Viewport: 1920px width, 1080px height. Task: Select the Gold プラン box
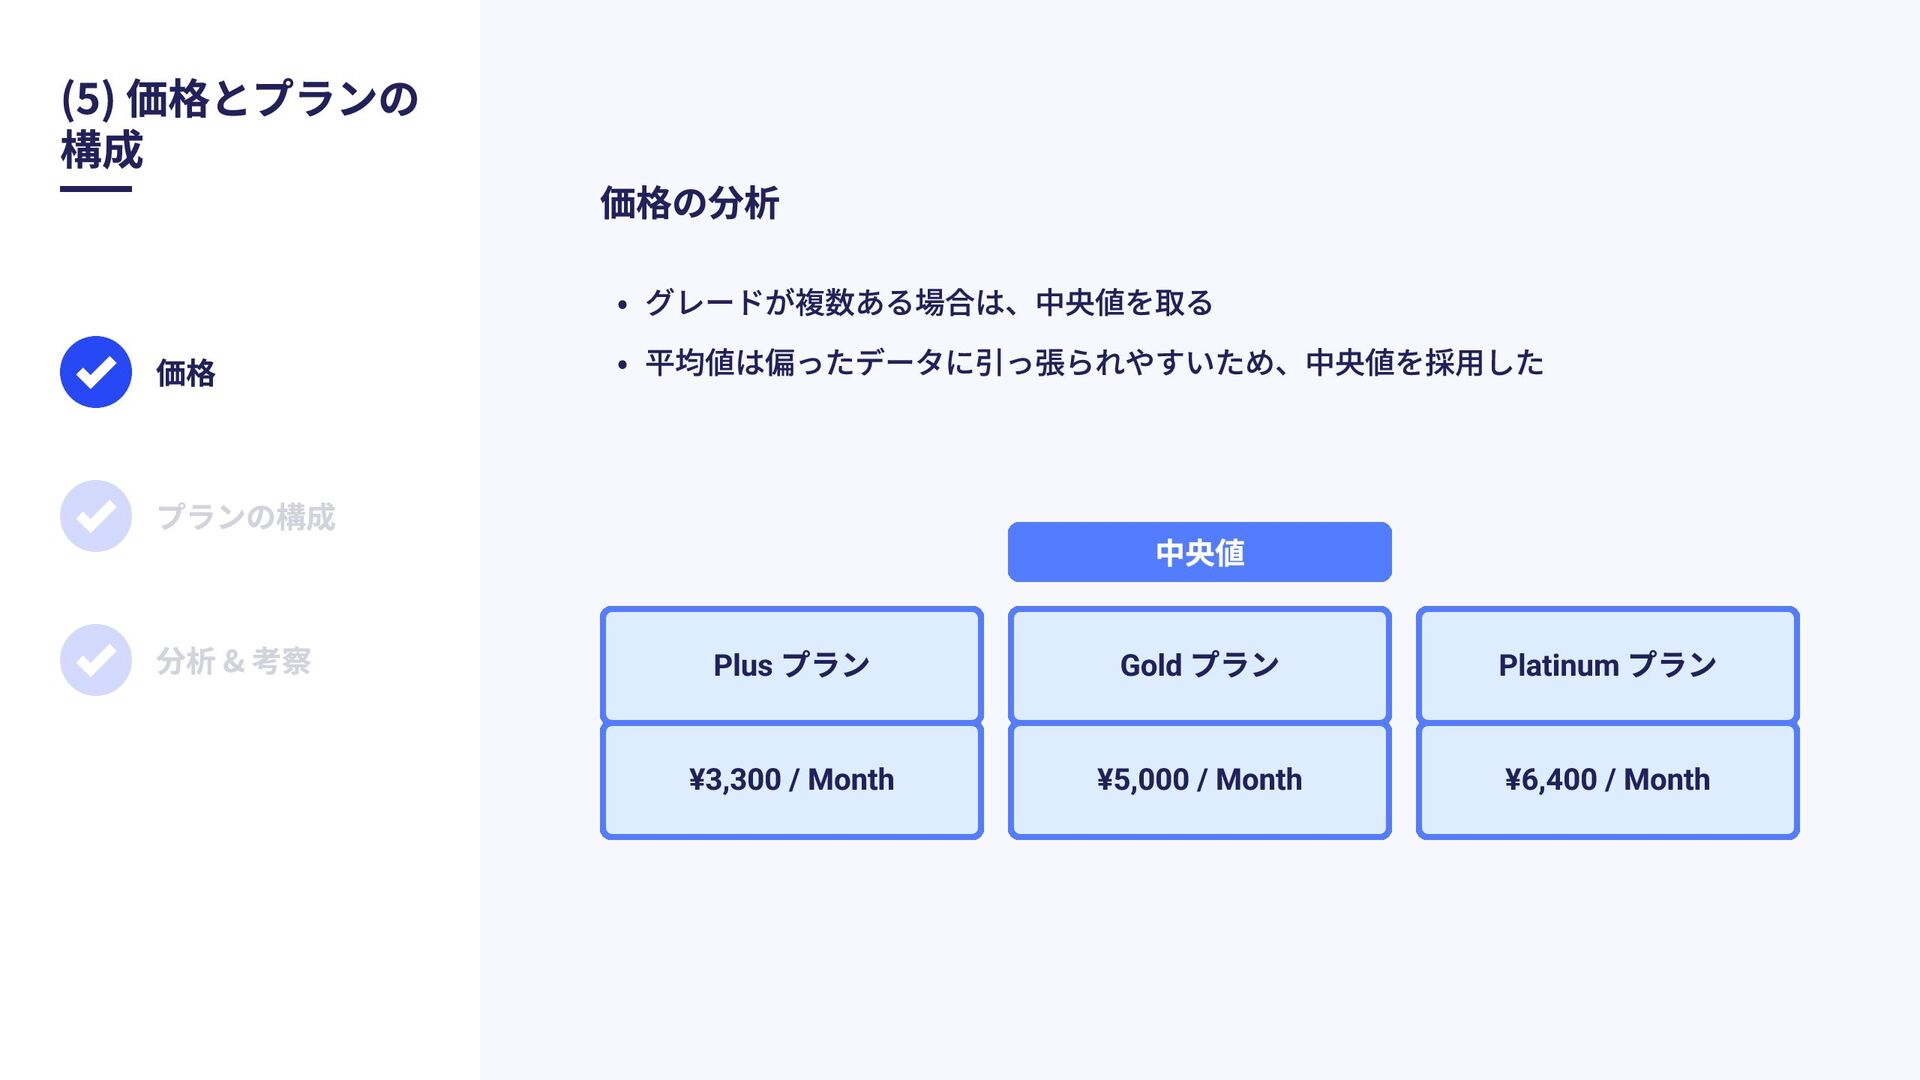pyautogui.click(x=1200, y=665)
